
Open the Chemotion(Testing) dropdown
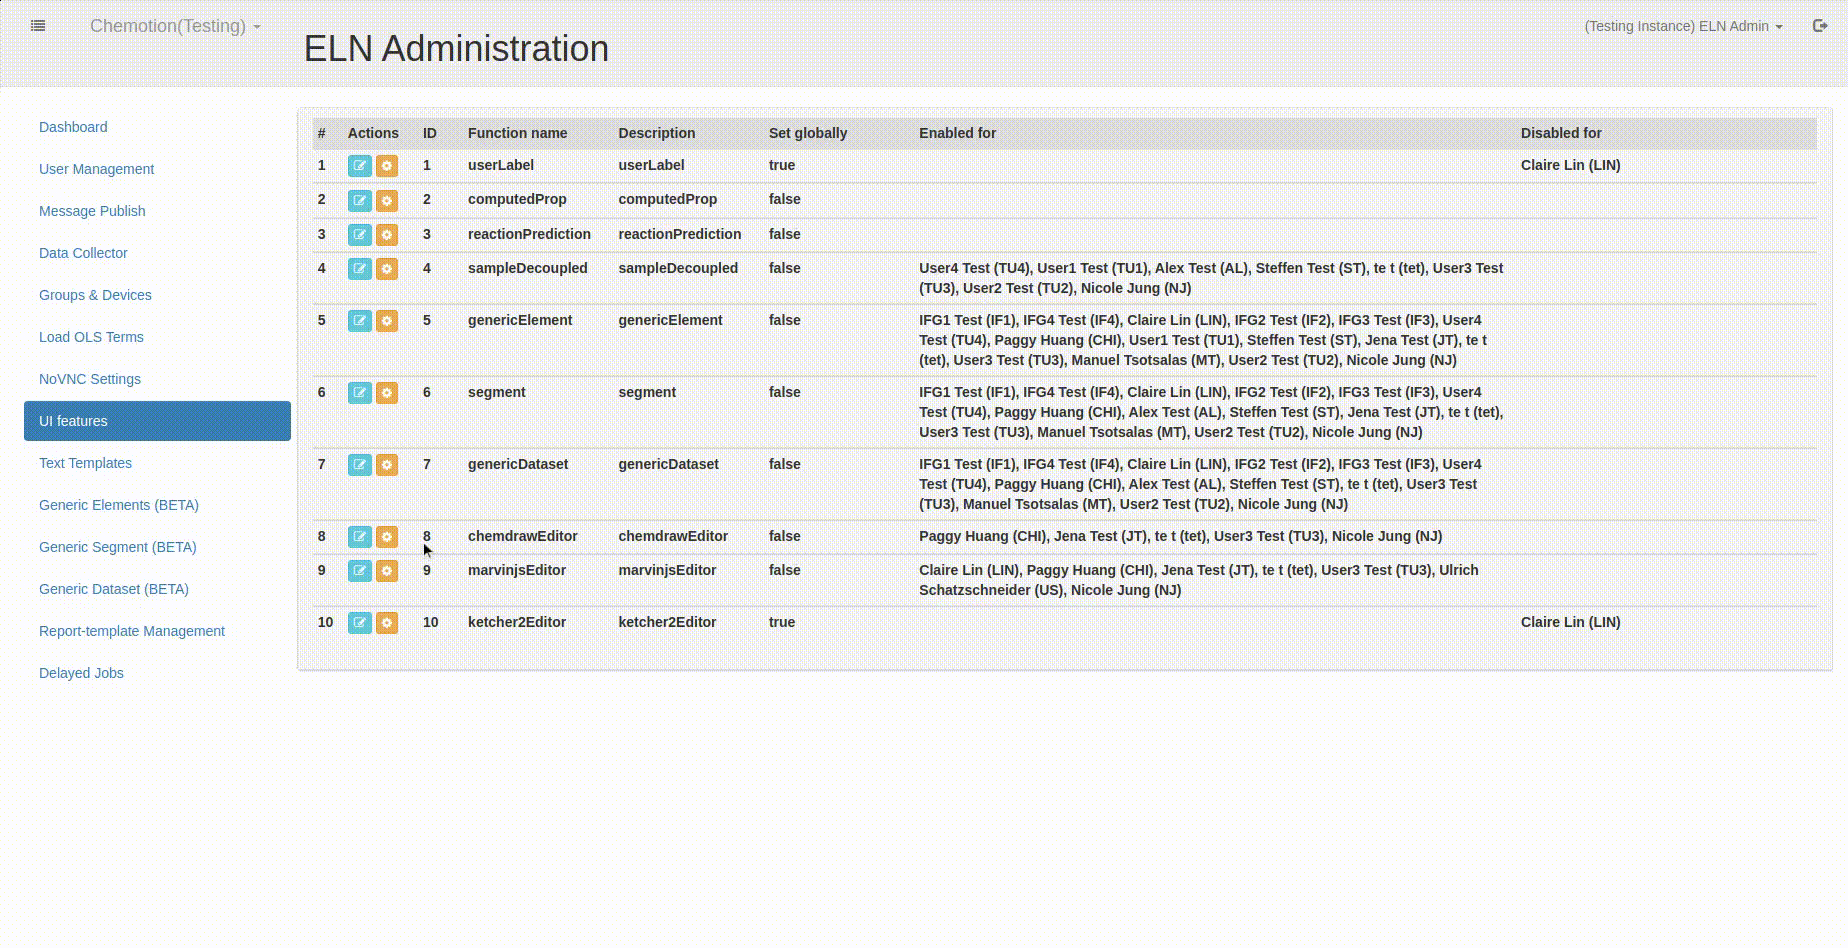tap(174, 26)
